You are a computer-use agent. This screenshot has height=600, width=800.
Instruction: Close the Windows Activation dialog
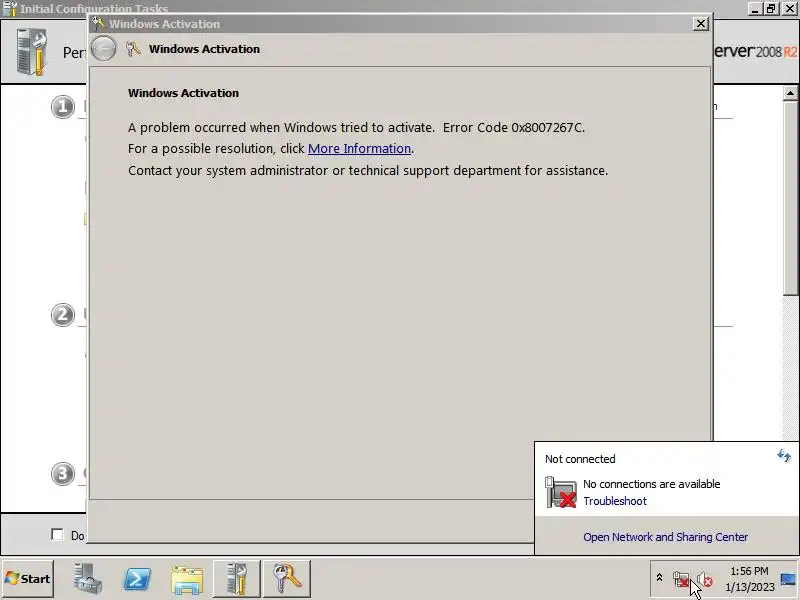point(701,24)
